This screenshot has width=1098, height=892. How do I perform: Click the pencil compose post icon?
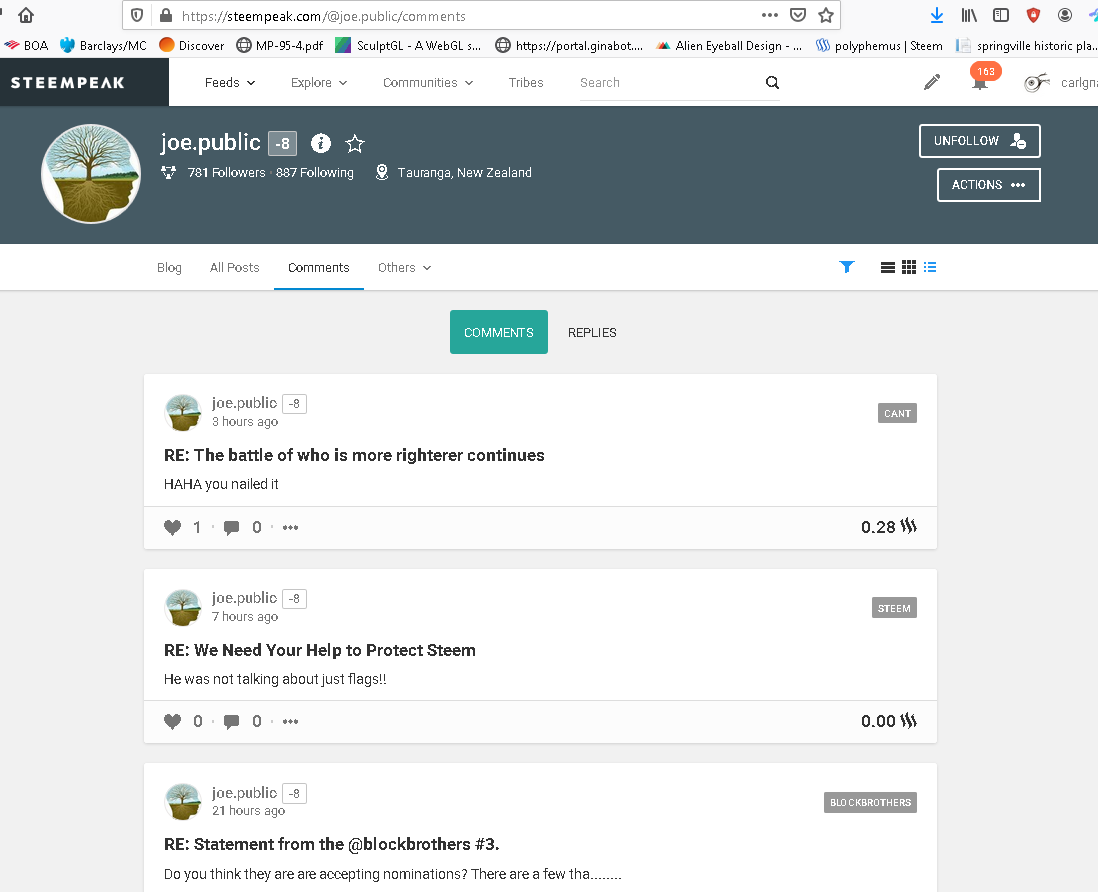[x=932, y=83]
